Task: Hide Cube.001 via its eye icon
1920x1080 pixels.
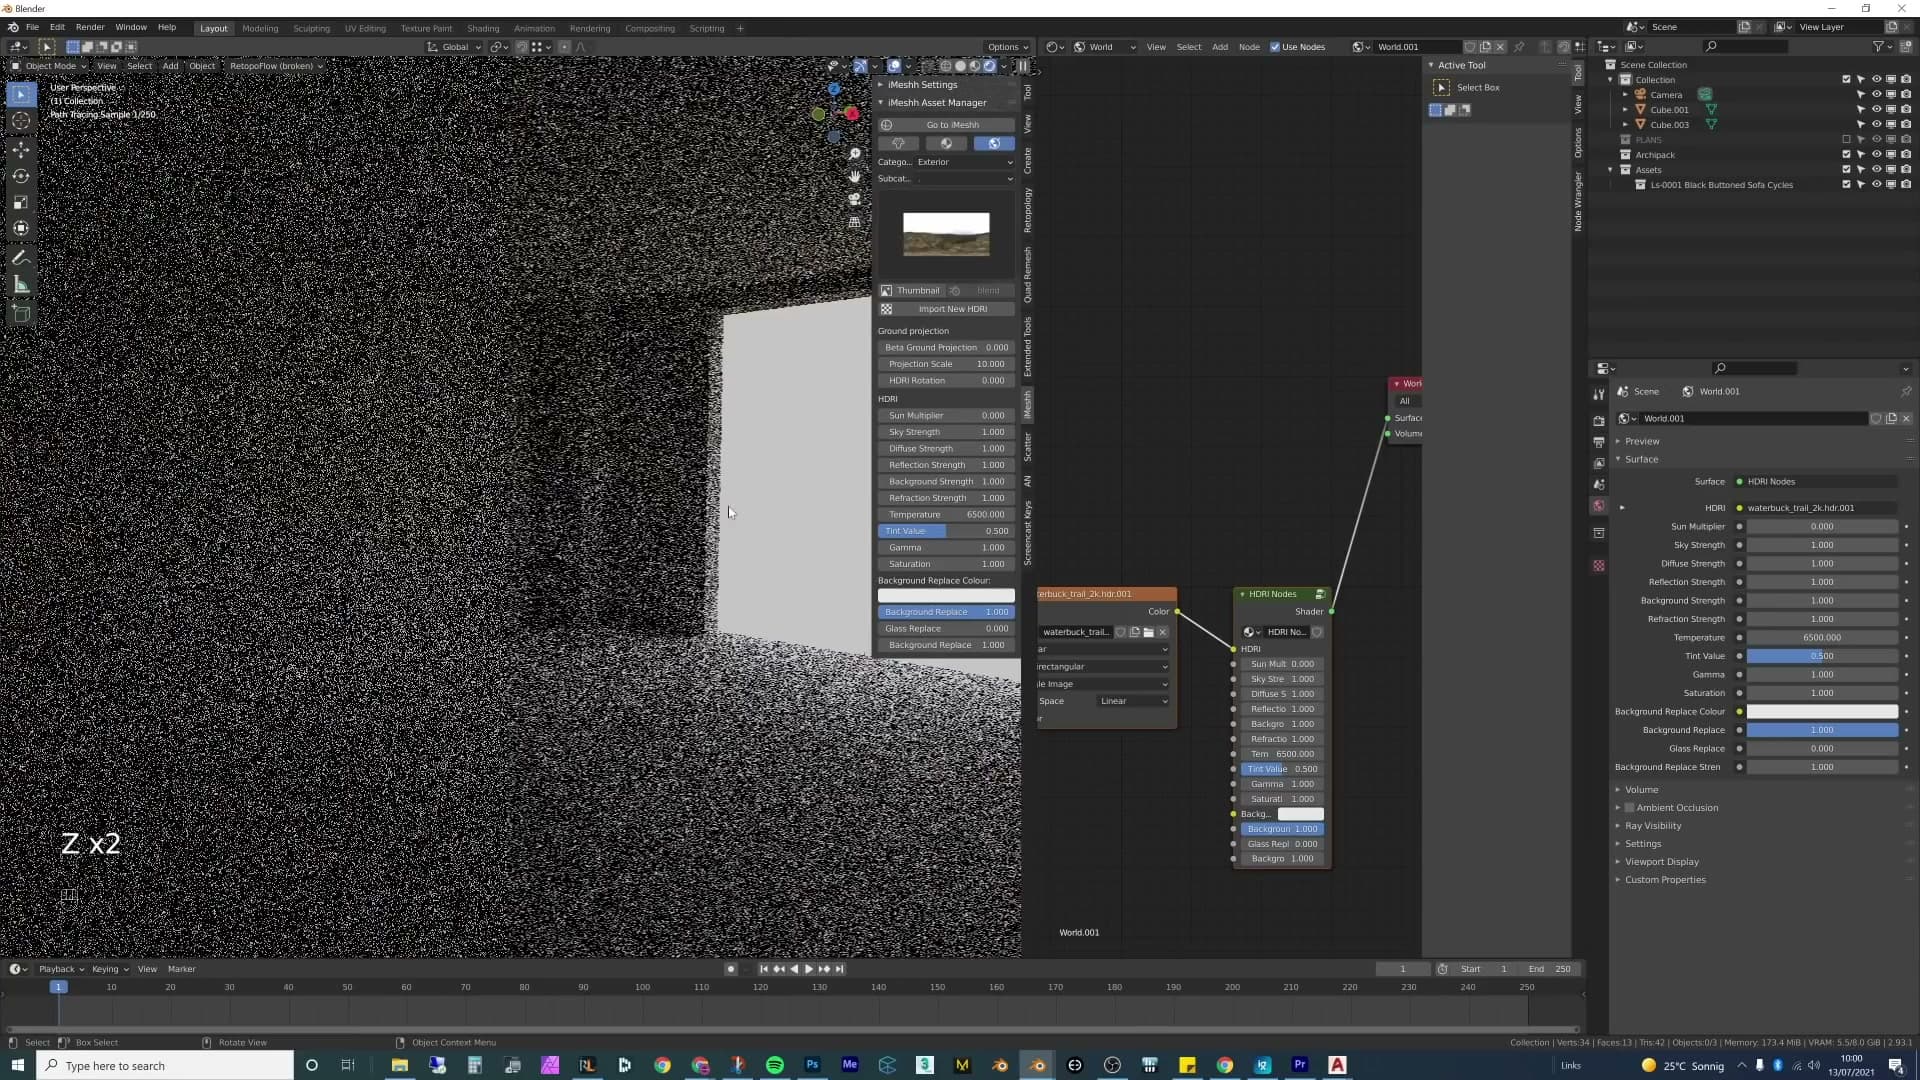Action: tap(1876, 110)
